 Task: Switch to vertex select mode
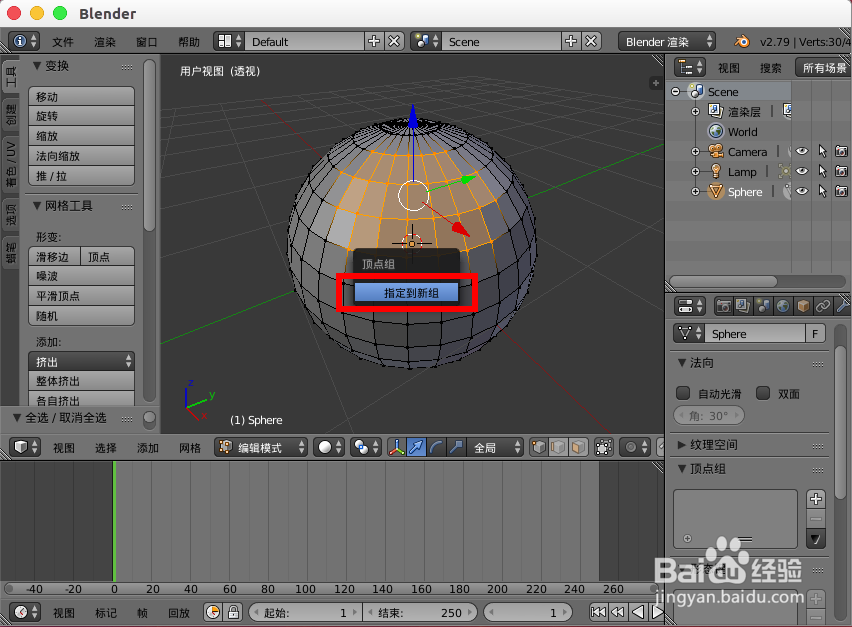[x=538, y=447]
